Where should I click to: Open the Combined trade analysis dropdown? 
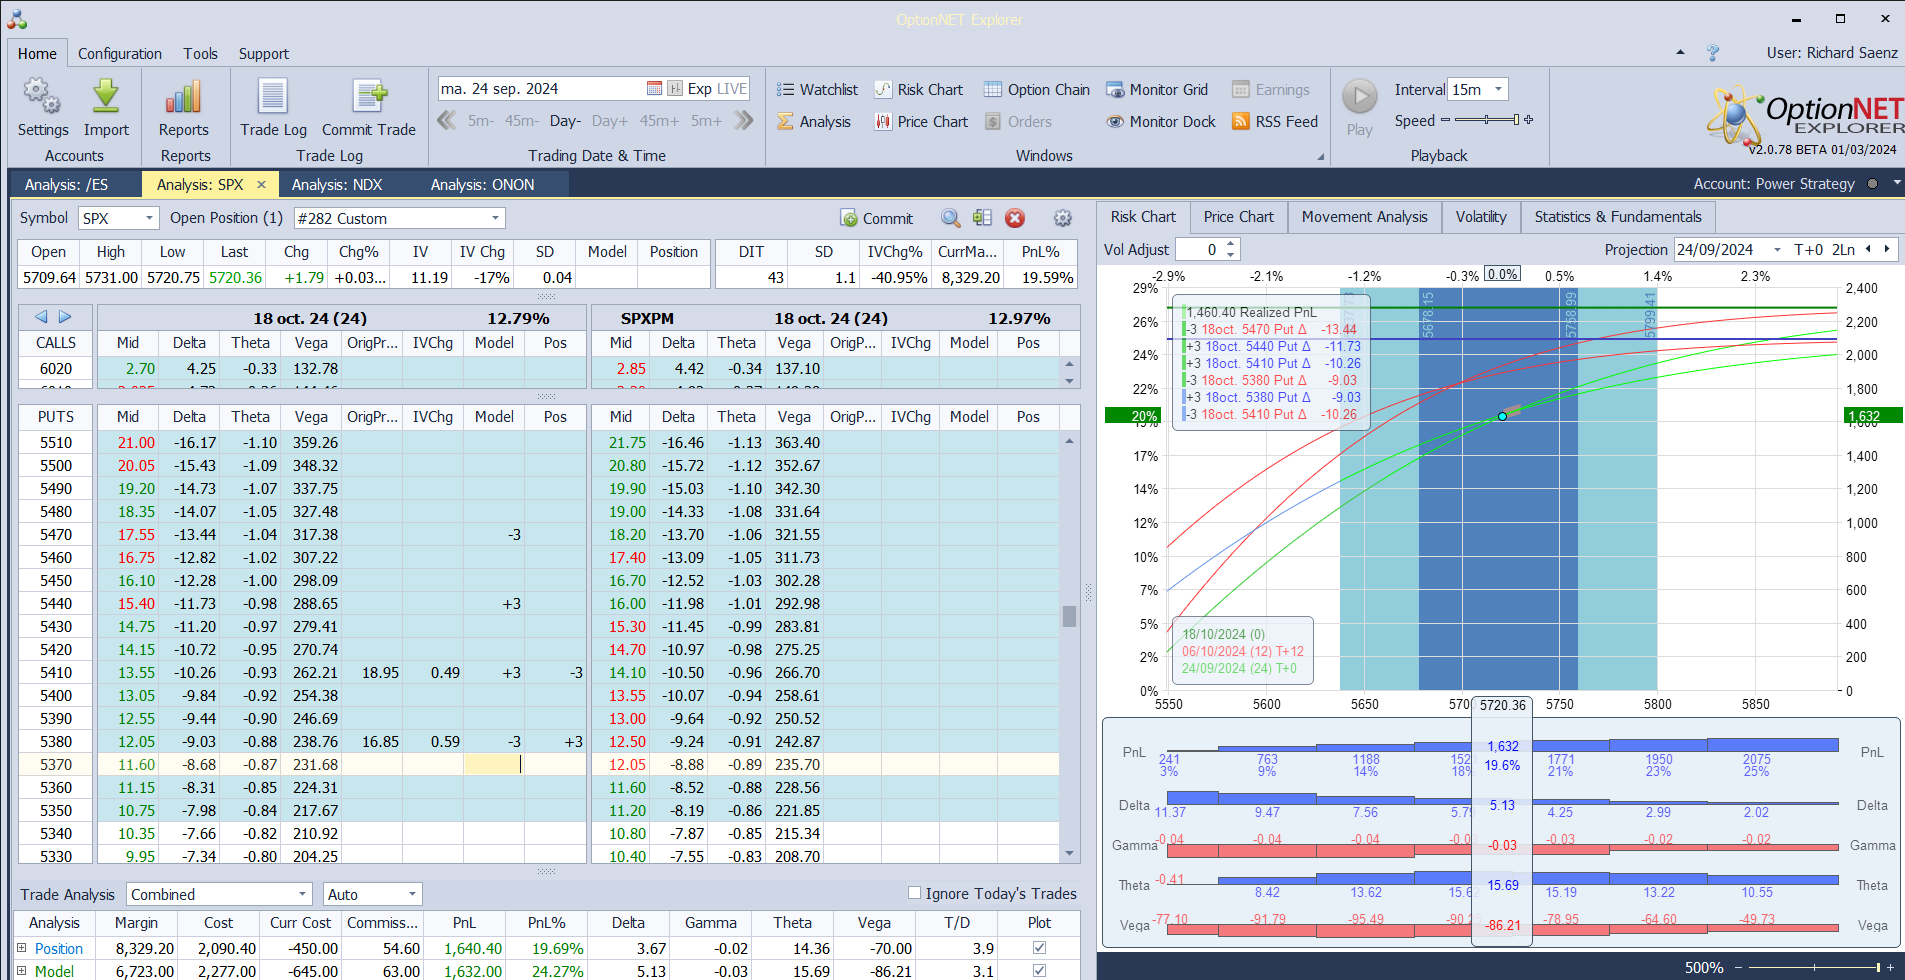(x=302, y=894)
